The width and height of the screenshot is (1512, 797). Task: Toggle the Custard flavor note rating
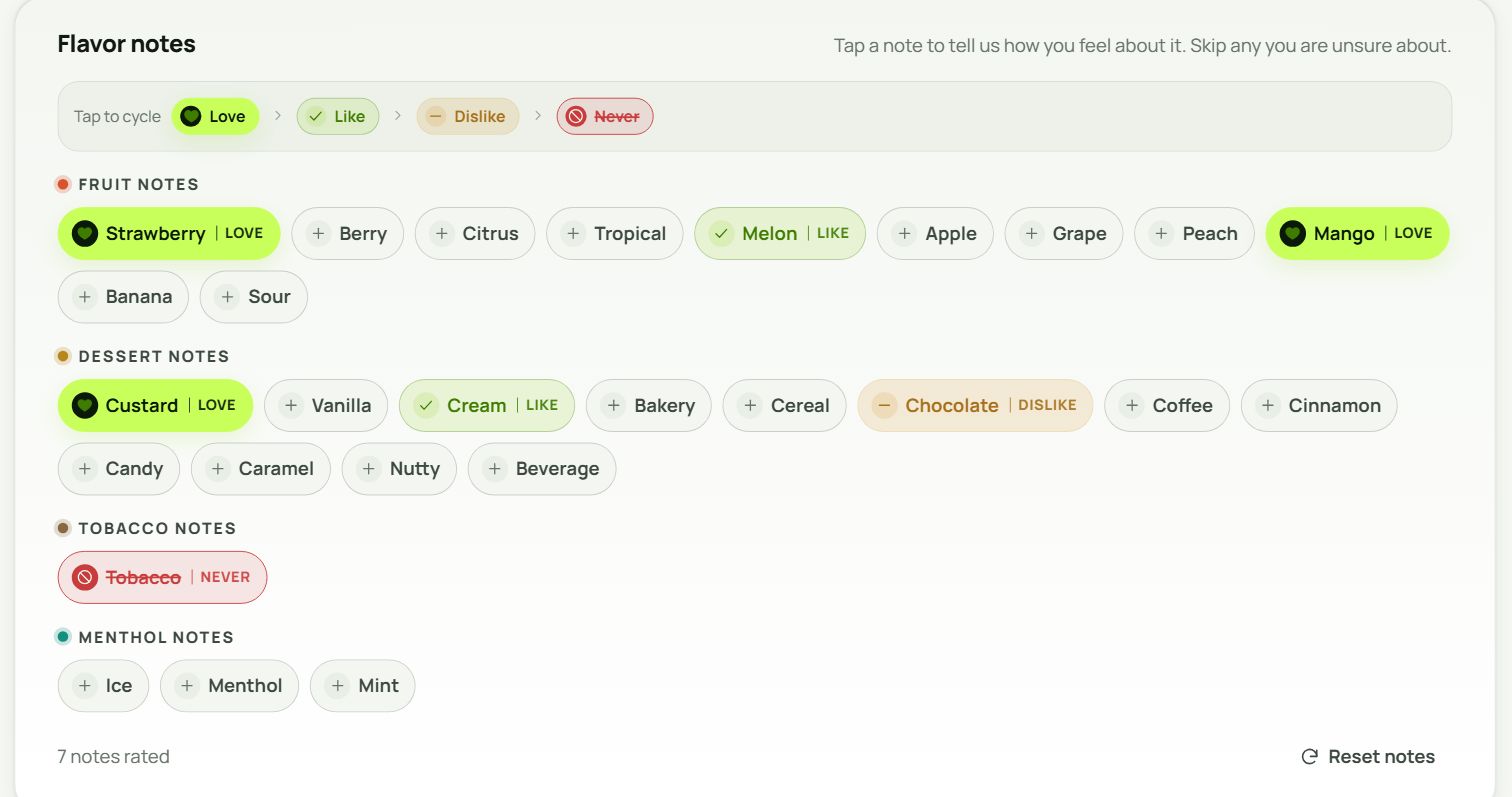(155, 405)
